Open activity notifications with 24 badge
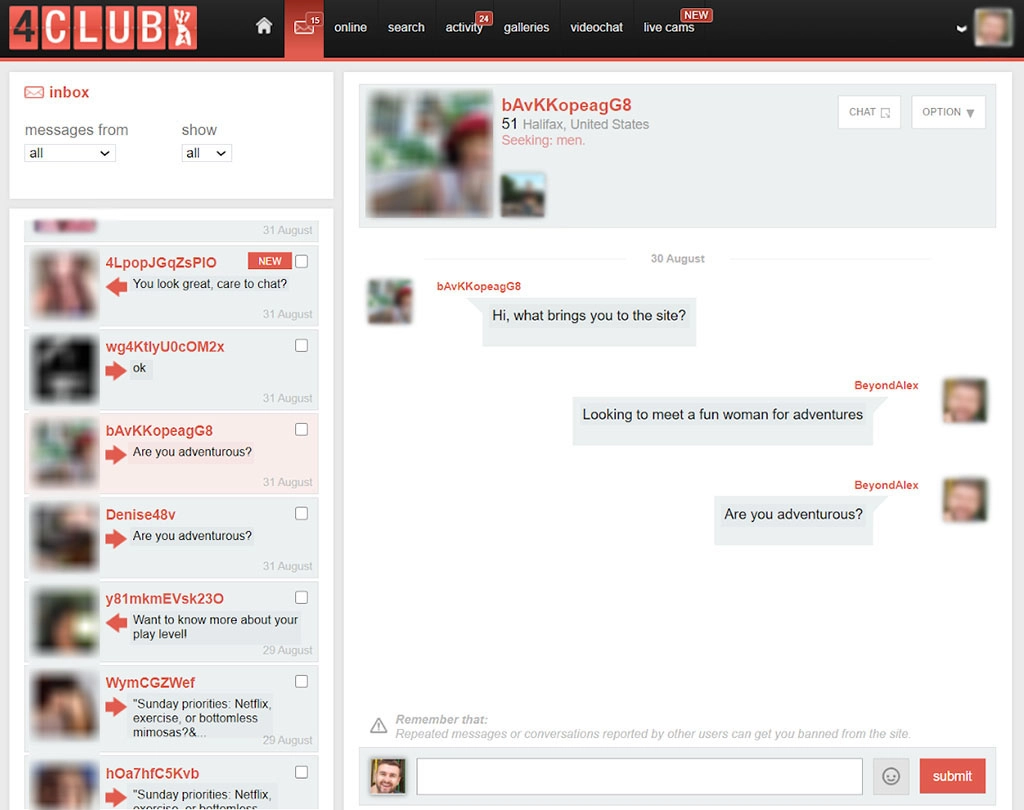The height and width of the screenshot is (810, 1024). (x=463, y=28)
